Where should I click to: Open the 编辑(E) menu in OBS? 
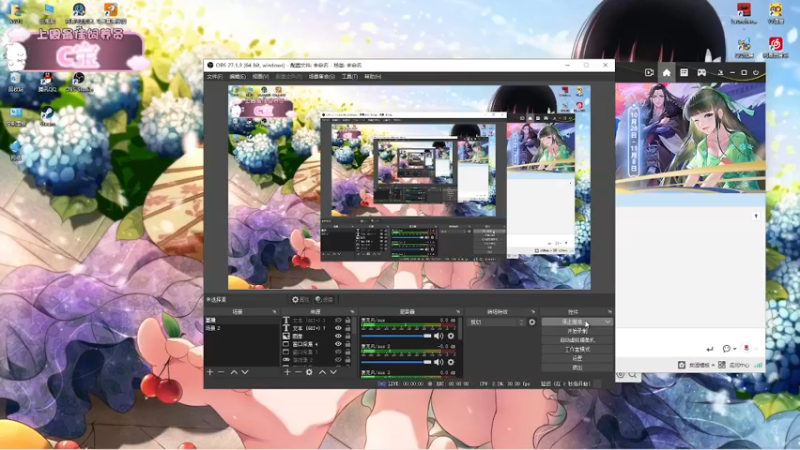(x=237, y=77)
